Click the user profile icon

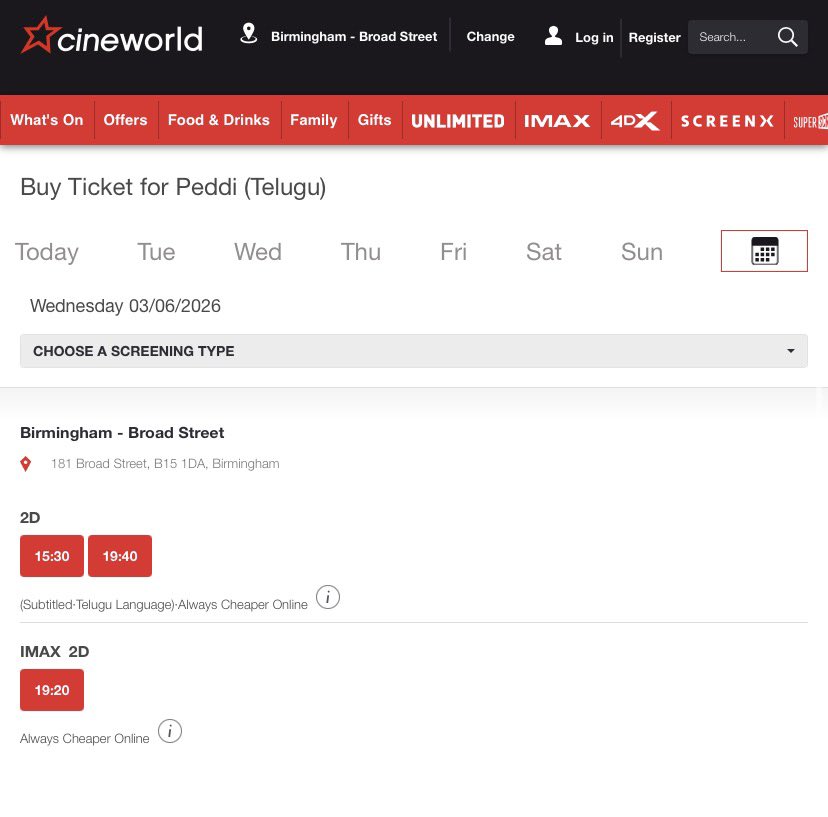(553, 36)
